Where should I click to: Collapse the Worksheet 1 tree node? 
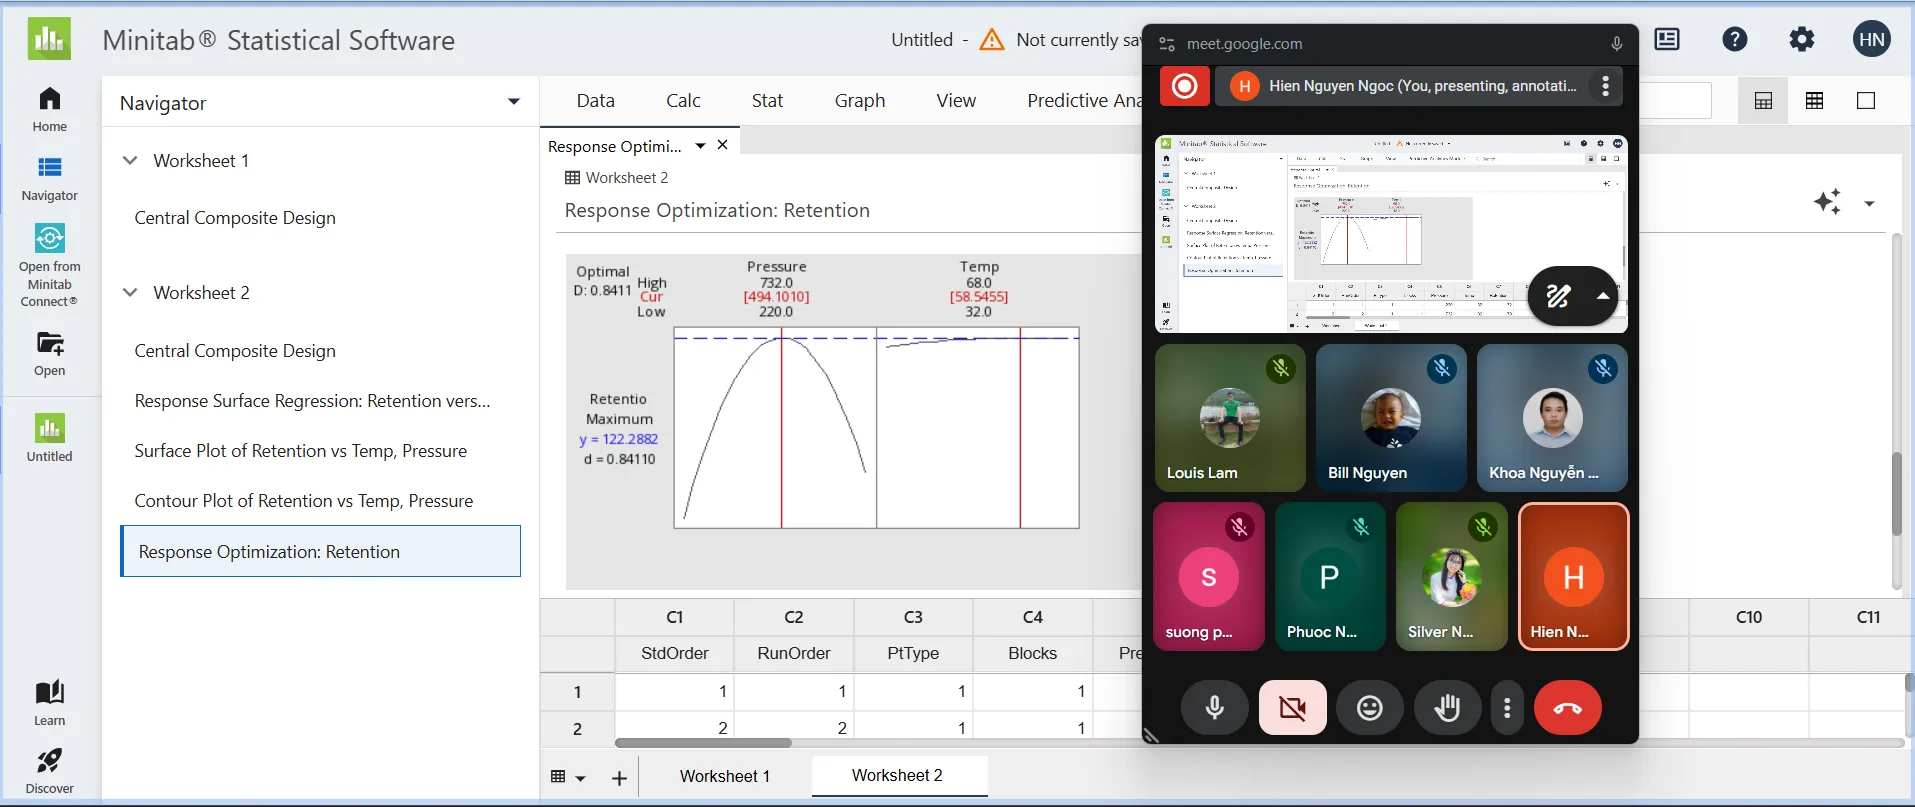pos(130,161)
